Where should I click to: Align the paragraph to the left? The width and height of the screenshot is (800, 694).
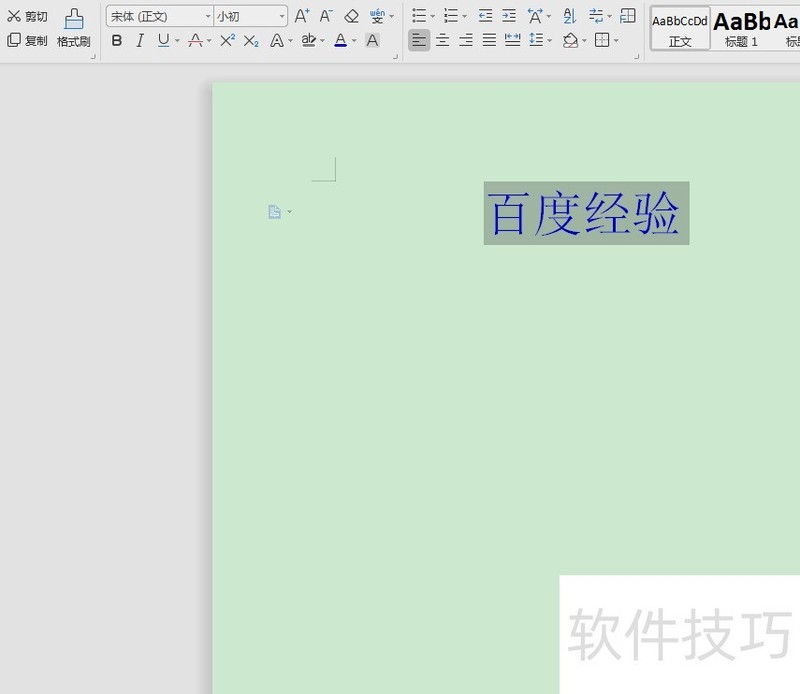pos(419,40)
